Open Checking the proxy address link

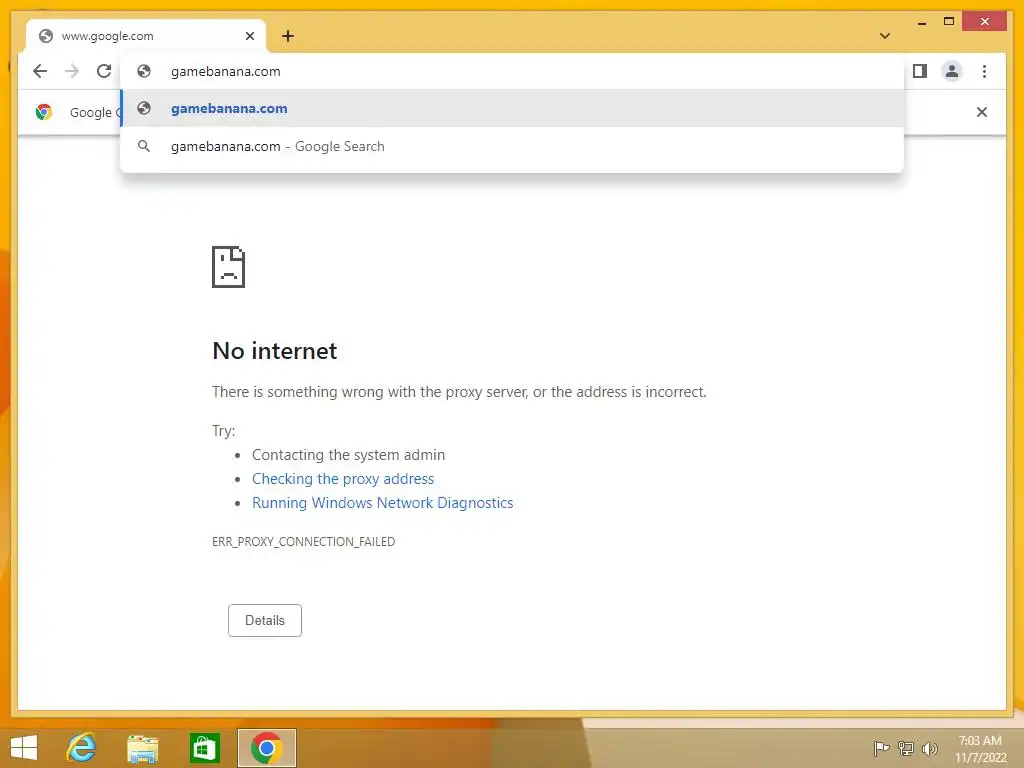pyautogui.click(x=343, y=479)
